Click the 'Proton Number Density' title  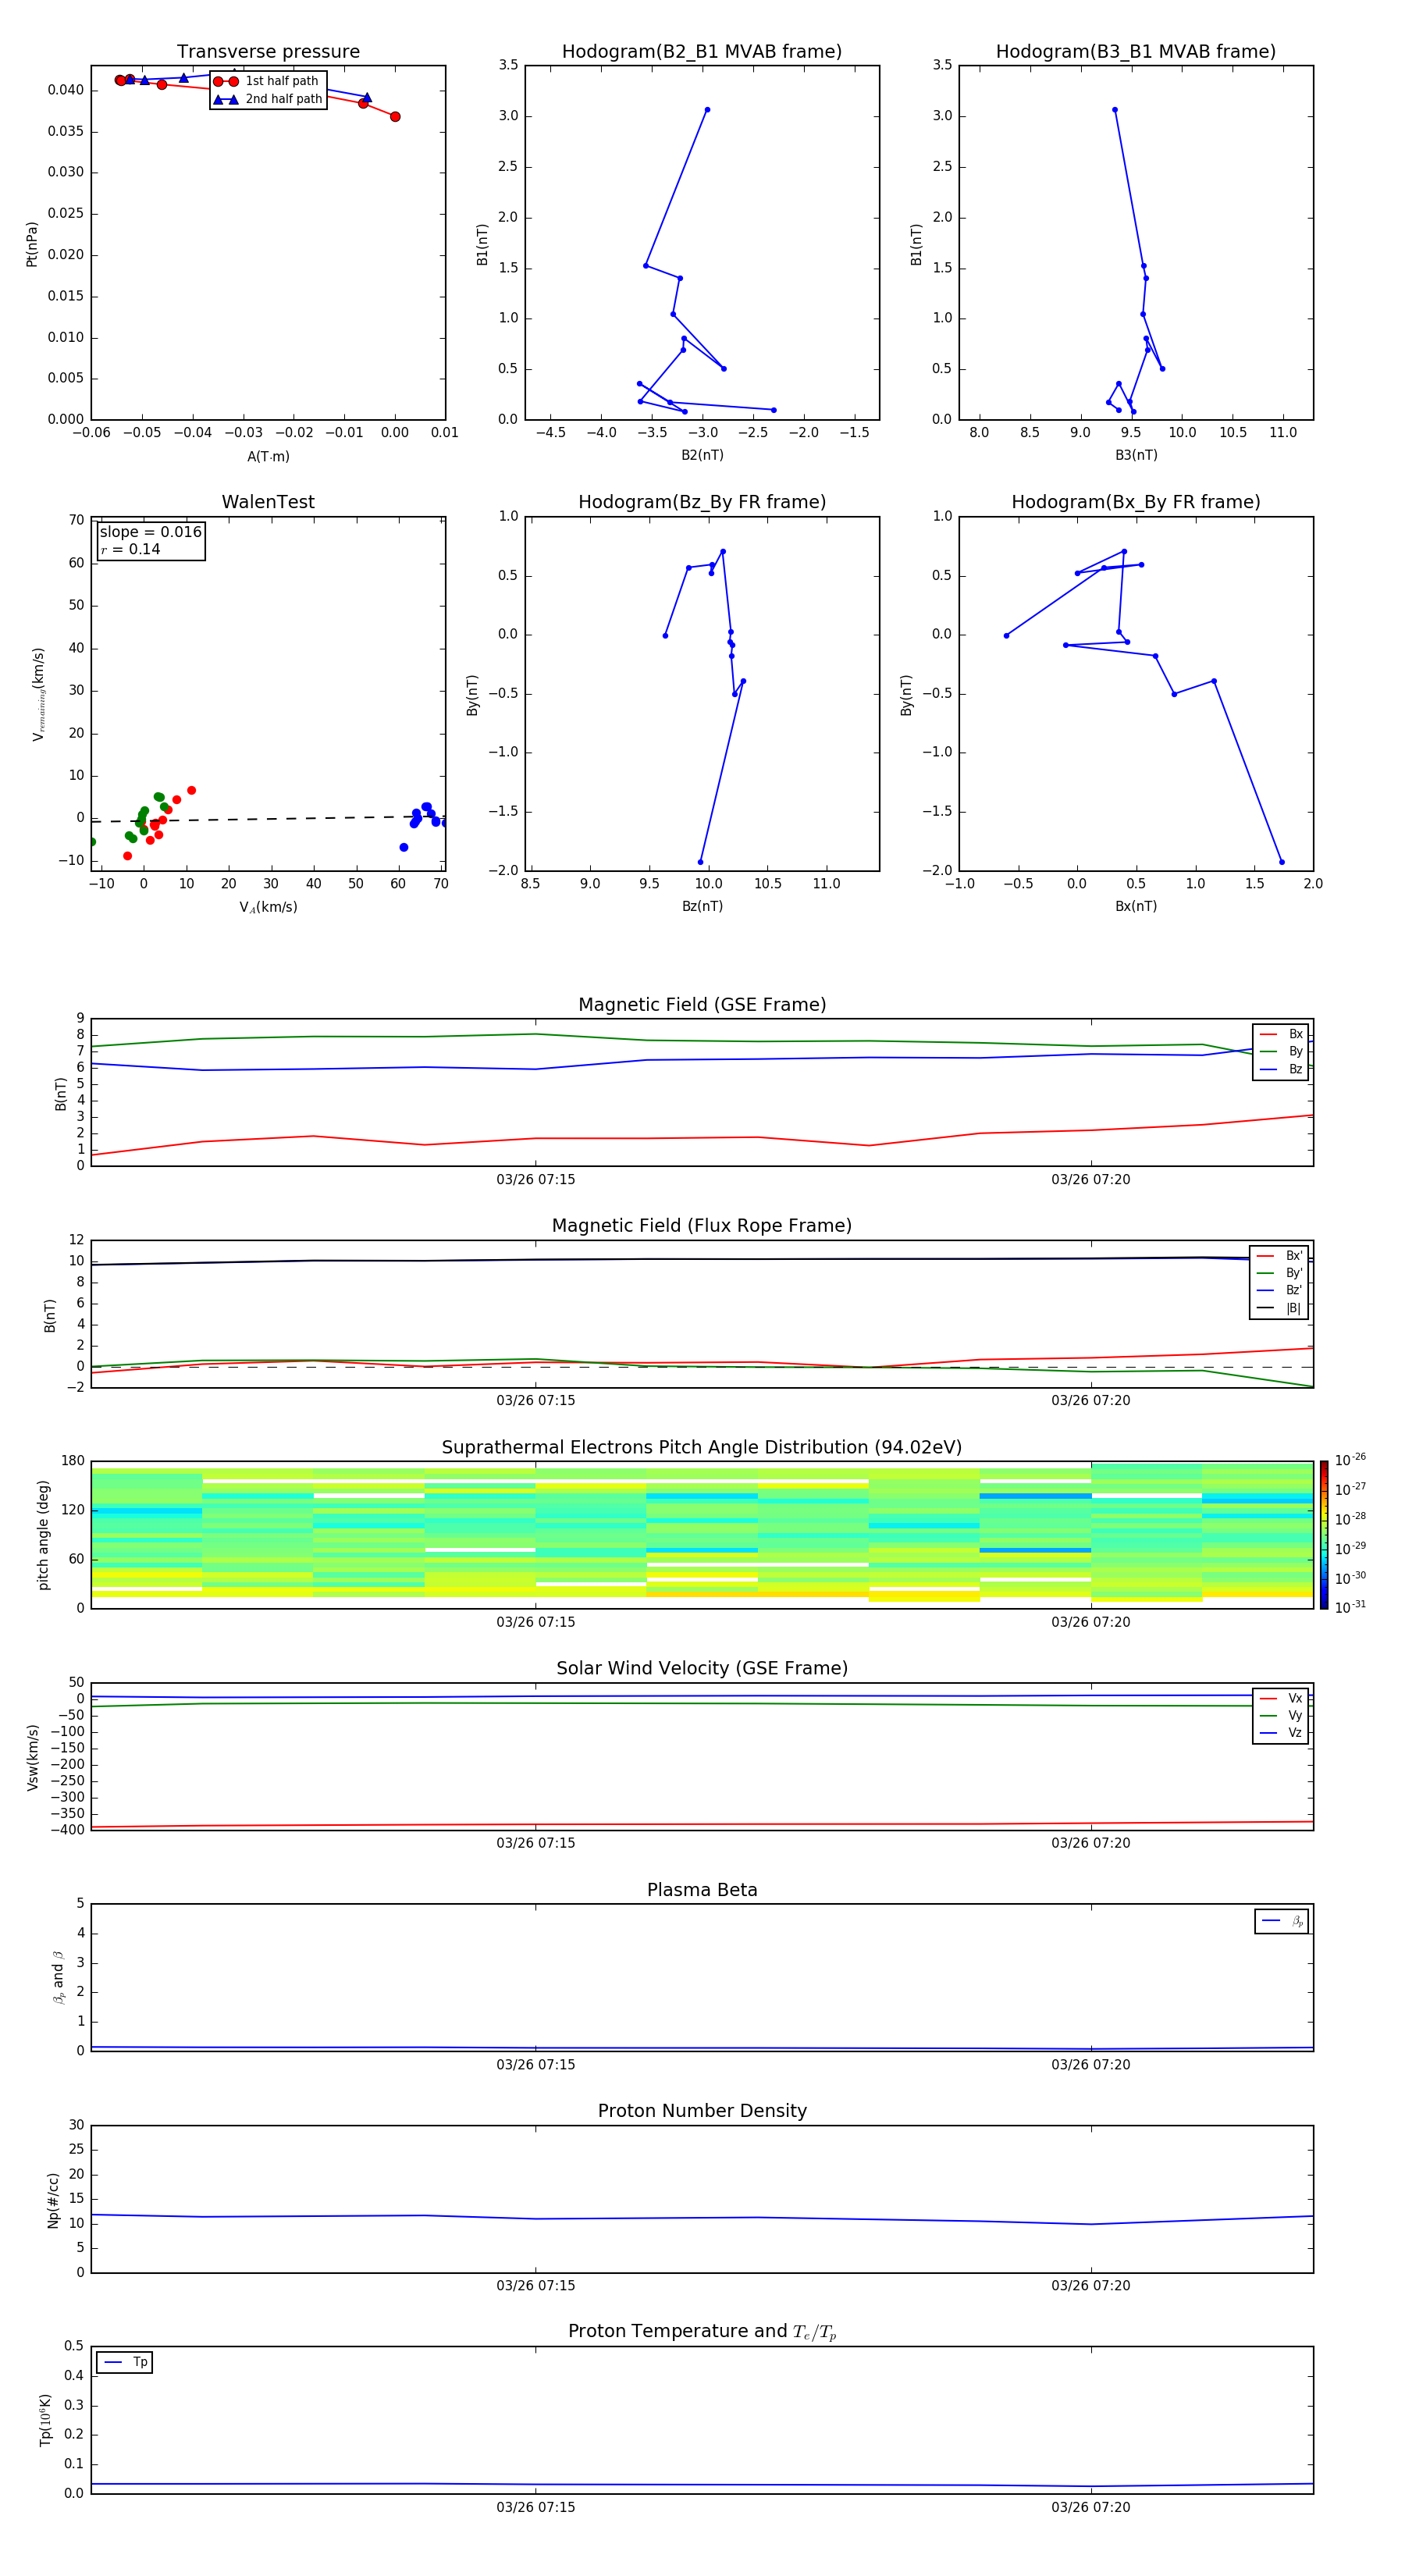tap(702, 2111)
